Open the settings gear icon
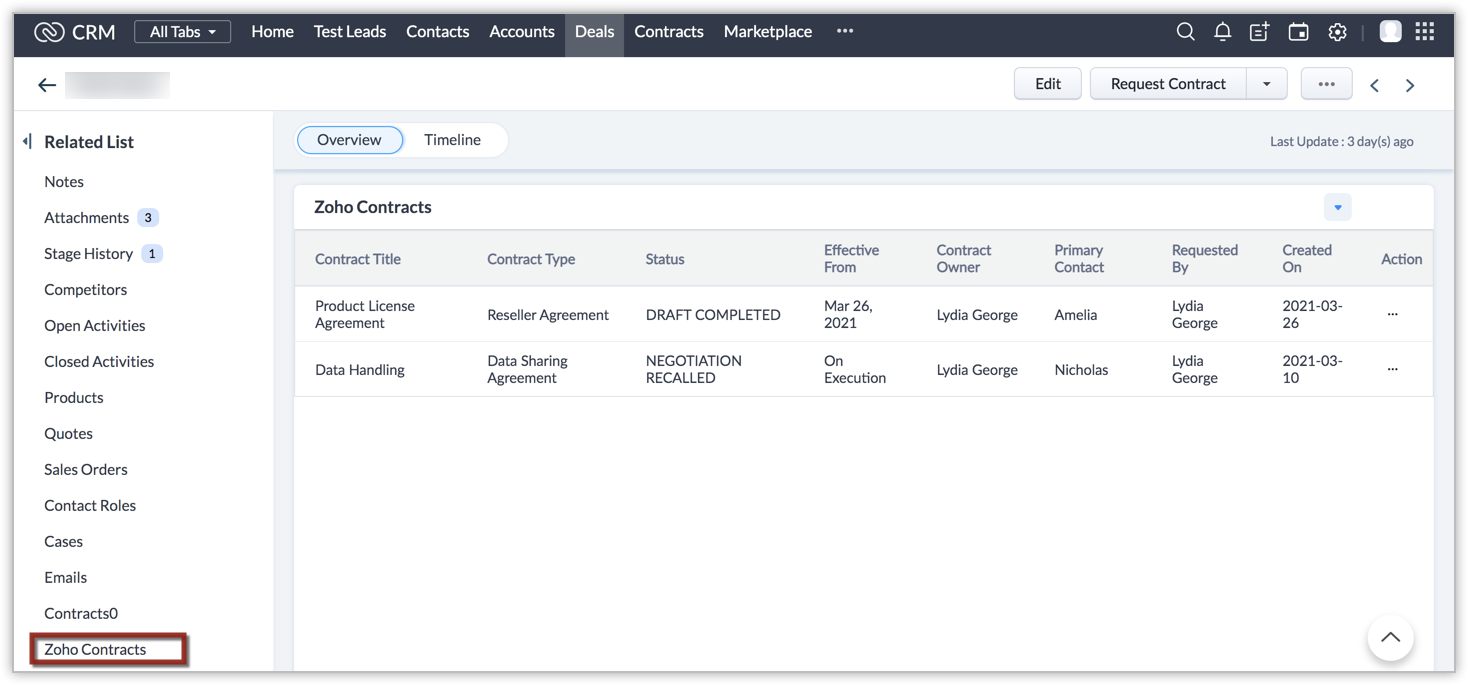Screen dimensions: 1468x685 1337,32
